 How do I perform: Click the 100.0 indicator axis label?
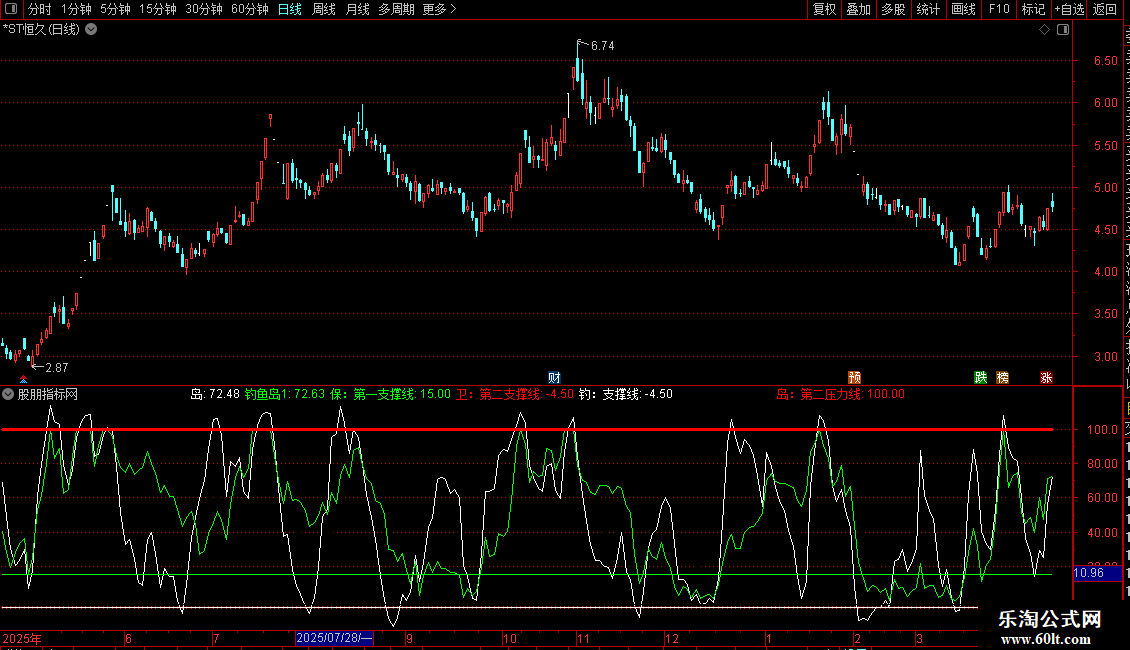click(1103, 429)
